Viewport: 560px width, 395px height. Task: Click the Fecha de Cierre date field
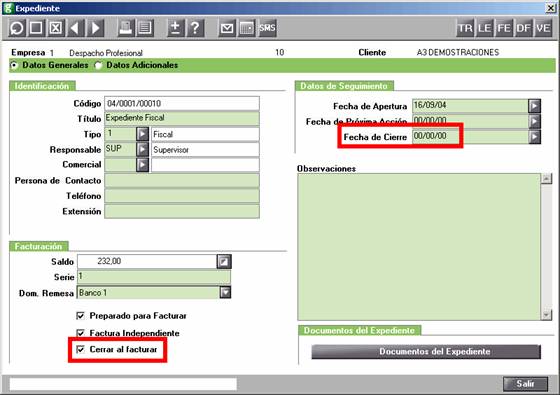pyautogui.click(x=470, y=136)
